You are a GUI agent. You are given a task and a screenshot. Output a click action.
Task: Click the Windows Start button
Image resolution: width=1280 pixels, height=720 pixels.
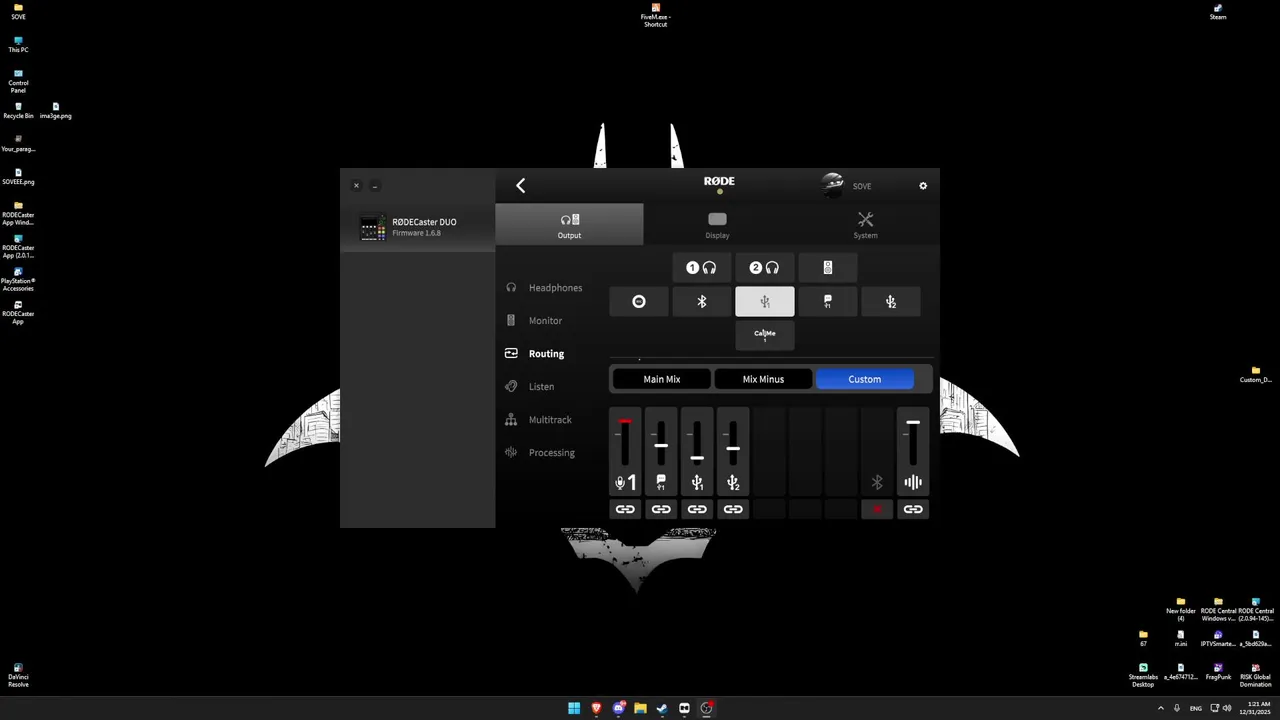[x=574, y=708]
